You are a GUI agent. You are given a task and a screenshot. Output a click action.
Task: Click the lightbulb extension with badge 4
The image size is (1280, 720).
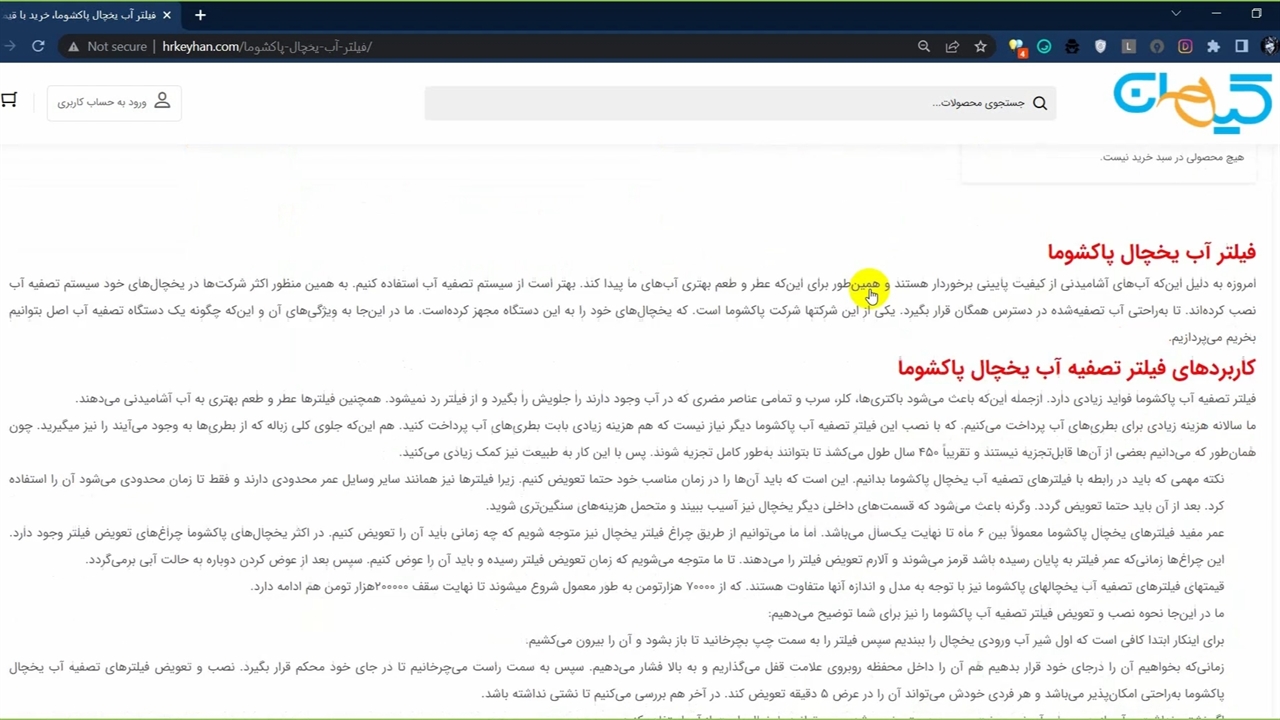tap(1017, 46)
